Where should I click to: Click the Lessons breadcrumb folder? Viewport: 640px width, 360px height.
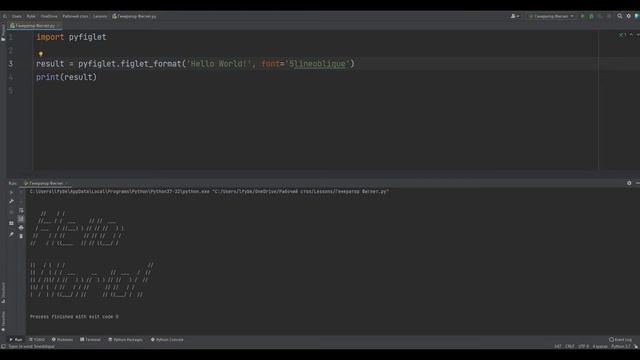(100, 16)
